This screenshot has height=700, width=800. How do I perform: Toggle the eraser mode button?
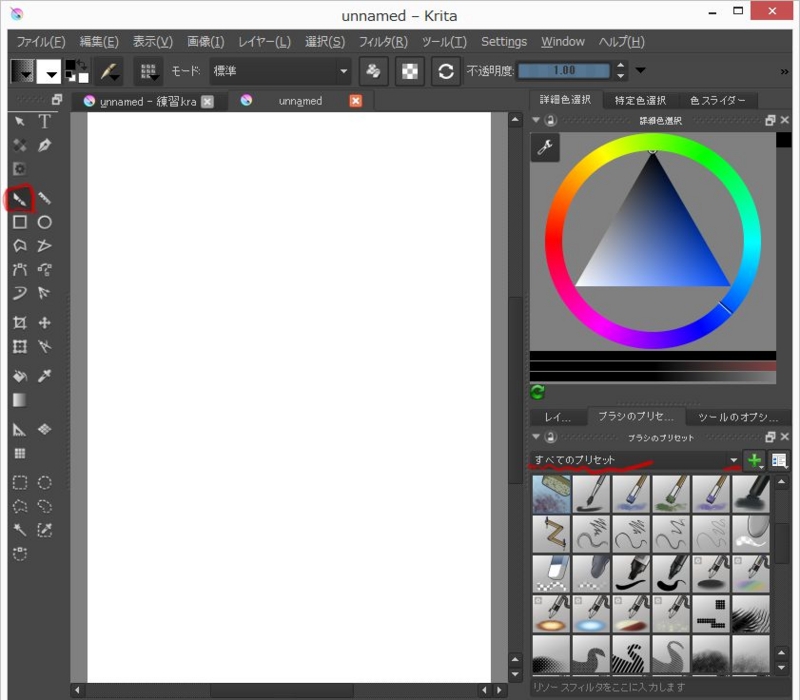coord(373,71)
